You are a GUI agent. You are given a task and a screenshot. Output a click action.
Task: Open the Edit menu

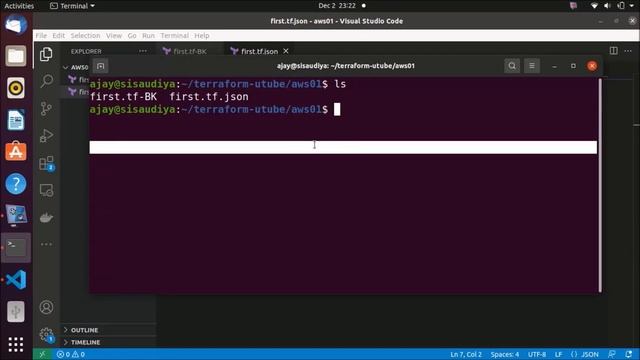59,36
